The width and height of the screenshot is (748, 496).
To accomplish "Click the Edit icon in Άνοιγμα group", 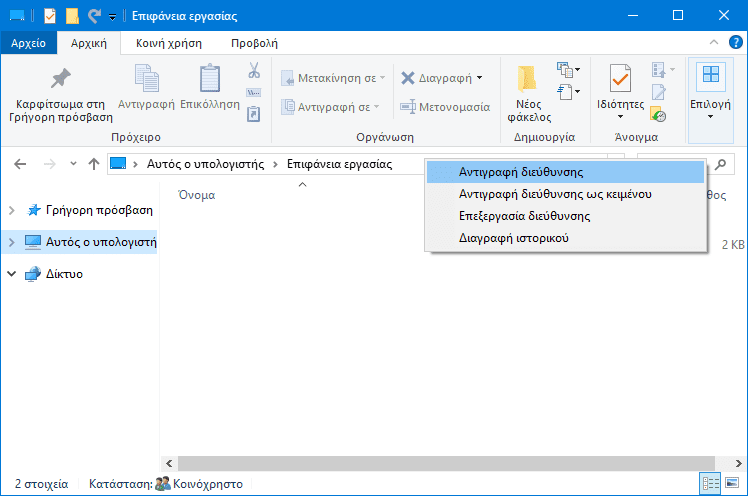I will [x=659, y=92].
